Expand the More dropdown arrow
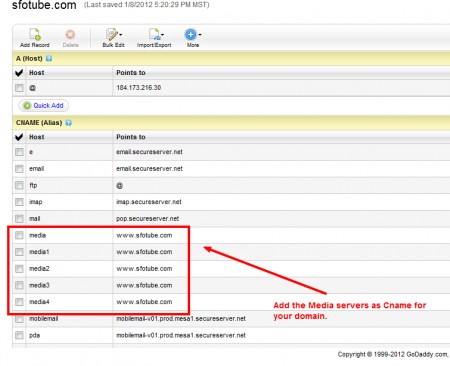The width and height of the screenshot is (450, 366). coord(199,35)
